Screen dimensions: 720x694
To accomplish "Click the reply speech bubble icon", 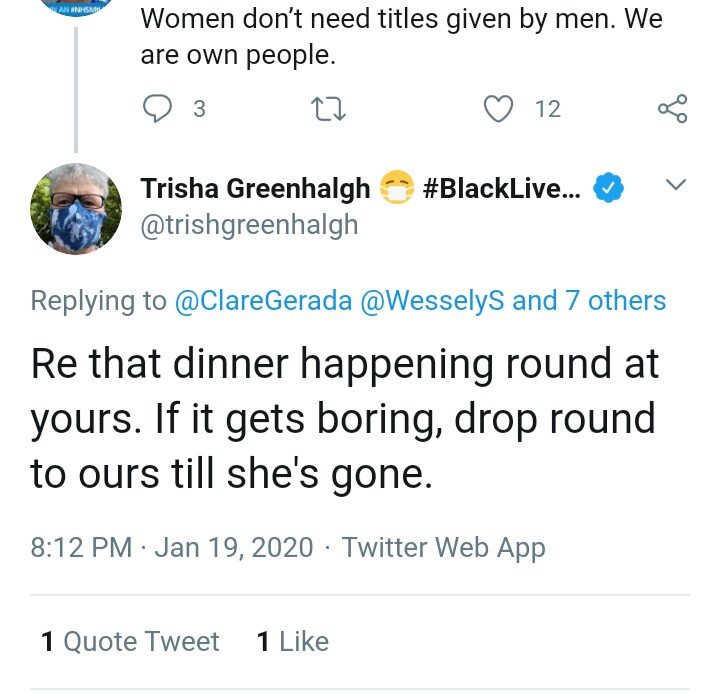I will [158, 108].
